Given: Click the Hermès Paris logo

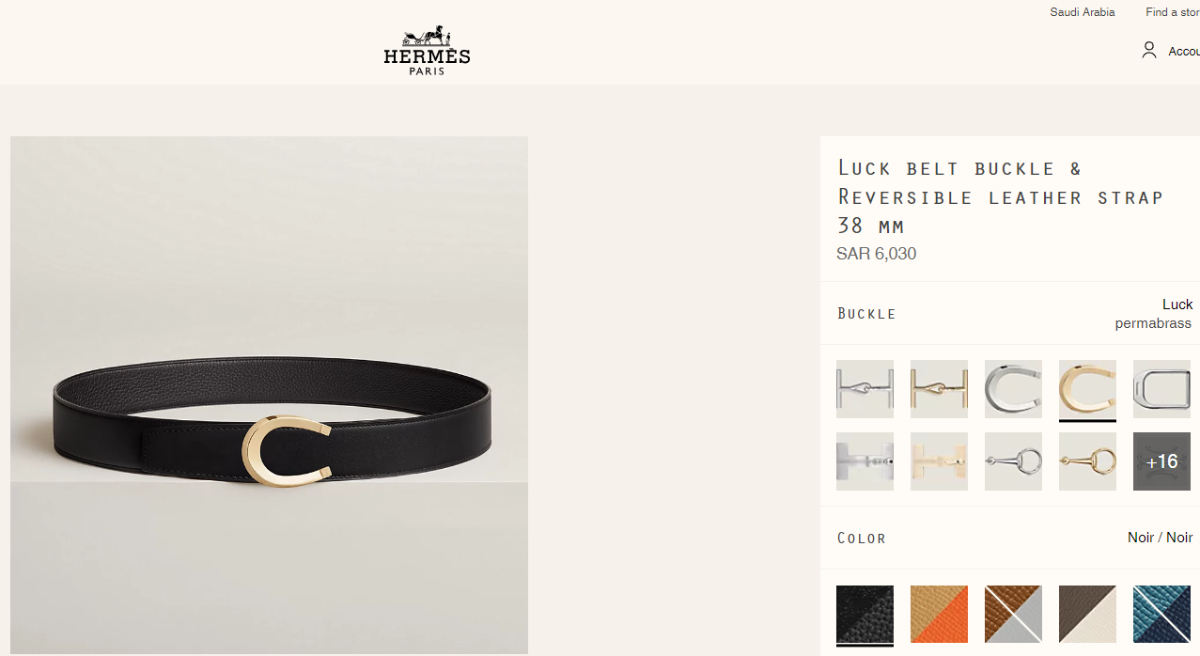Looking at the screenshot, I should coord(427,52).
